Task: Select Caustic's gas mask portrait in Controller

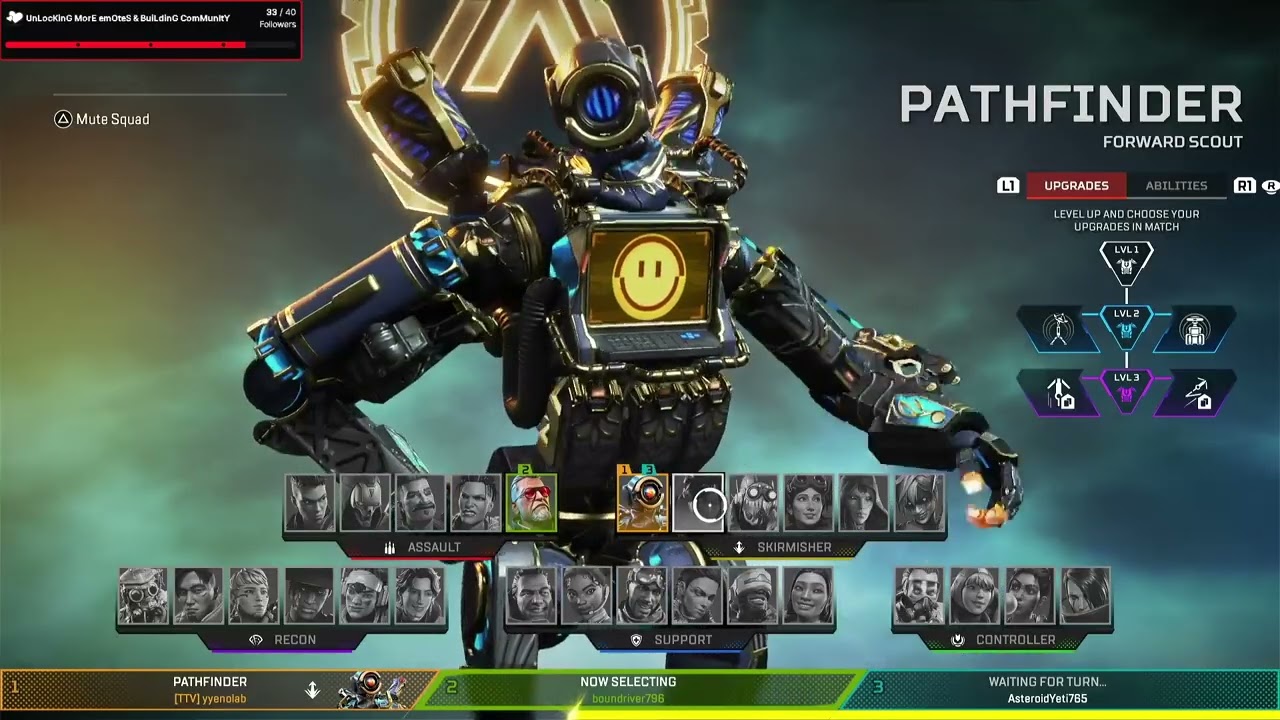Action: tap(919, 596)
